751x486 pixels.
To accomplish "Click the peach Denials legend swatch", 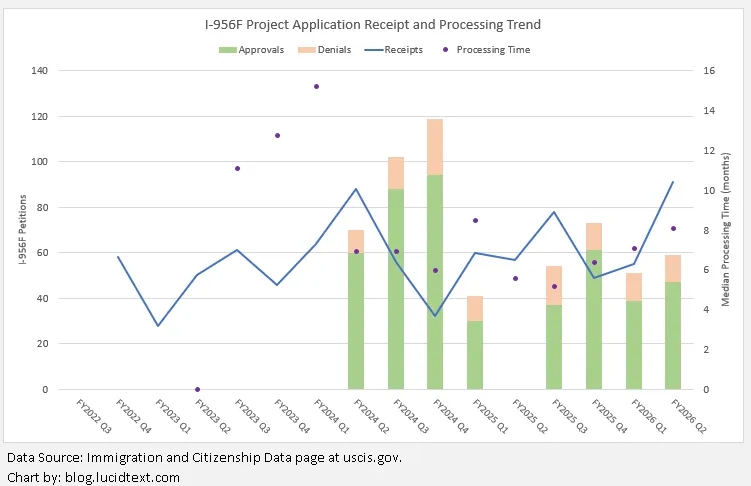I will point(307,50).
